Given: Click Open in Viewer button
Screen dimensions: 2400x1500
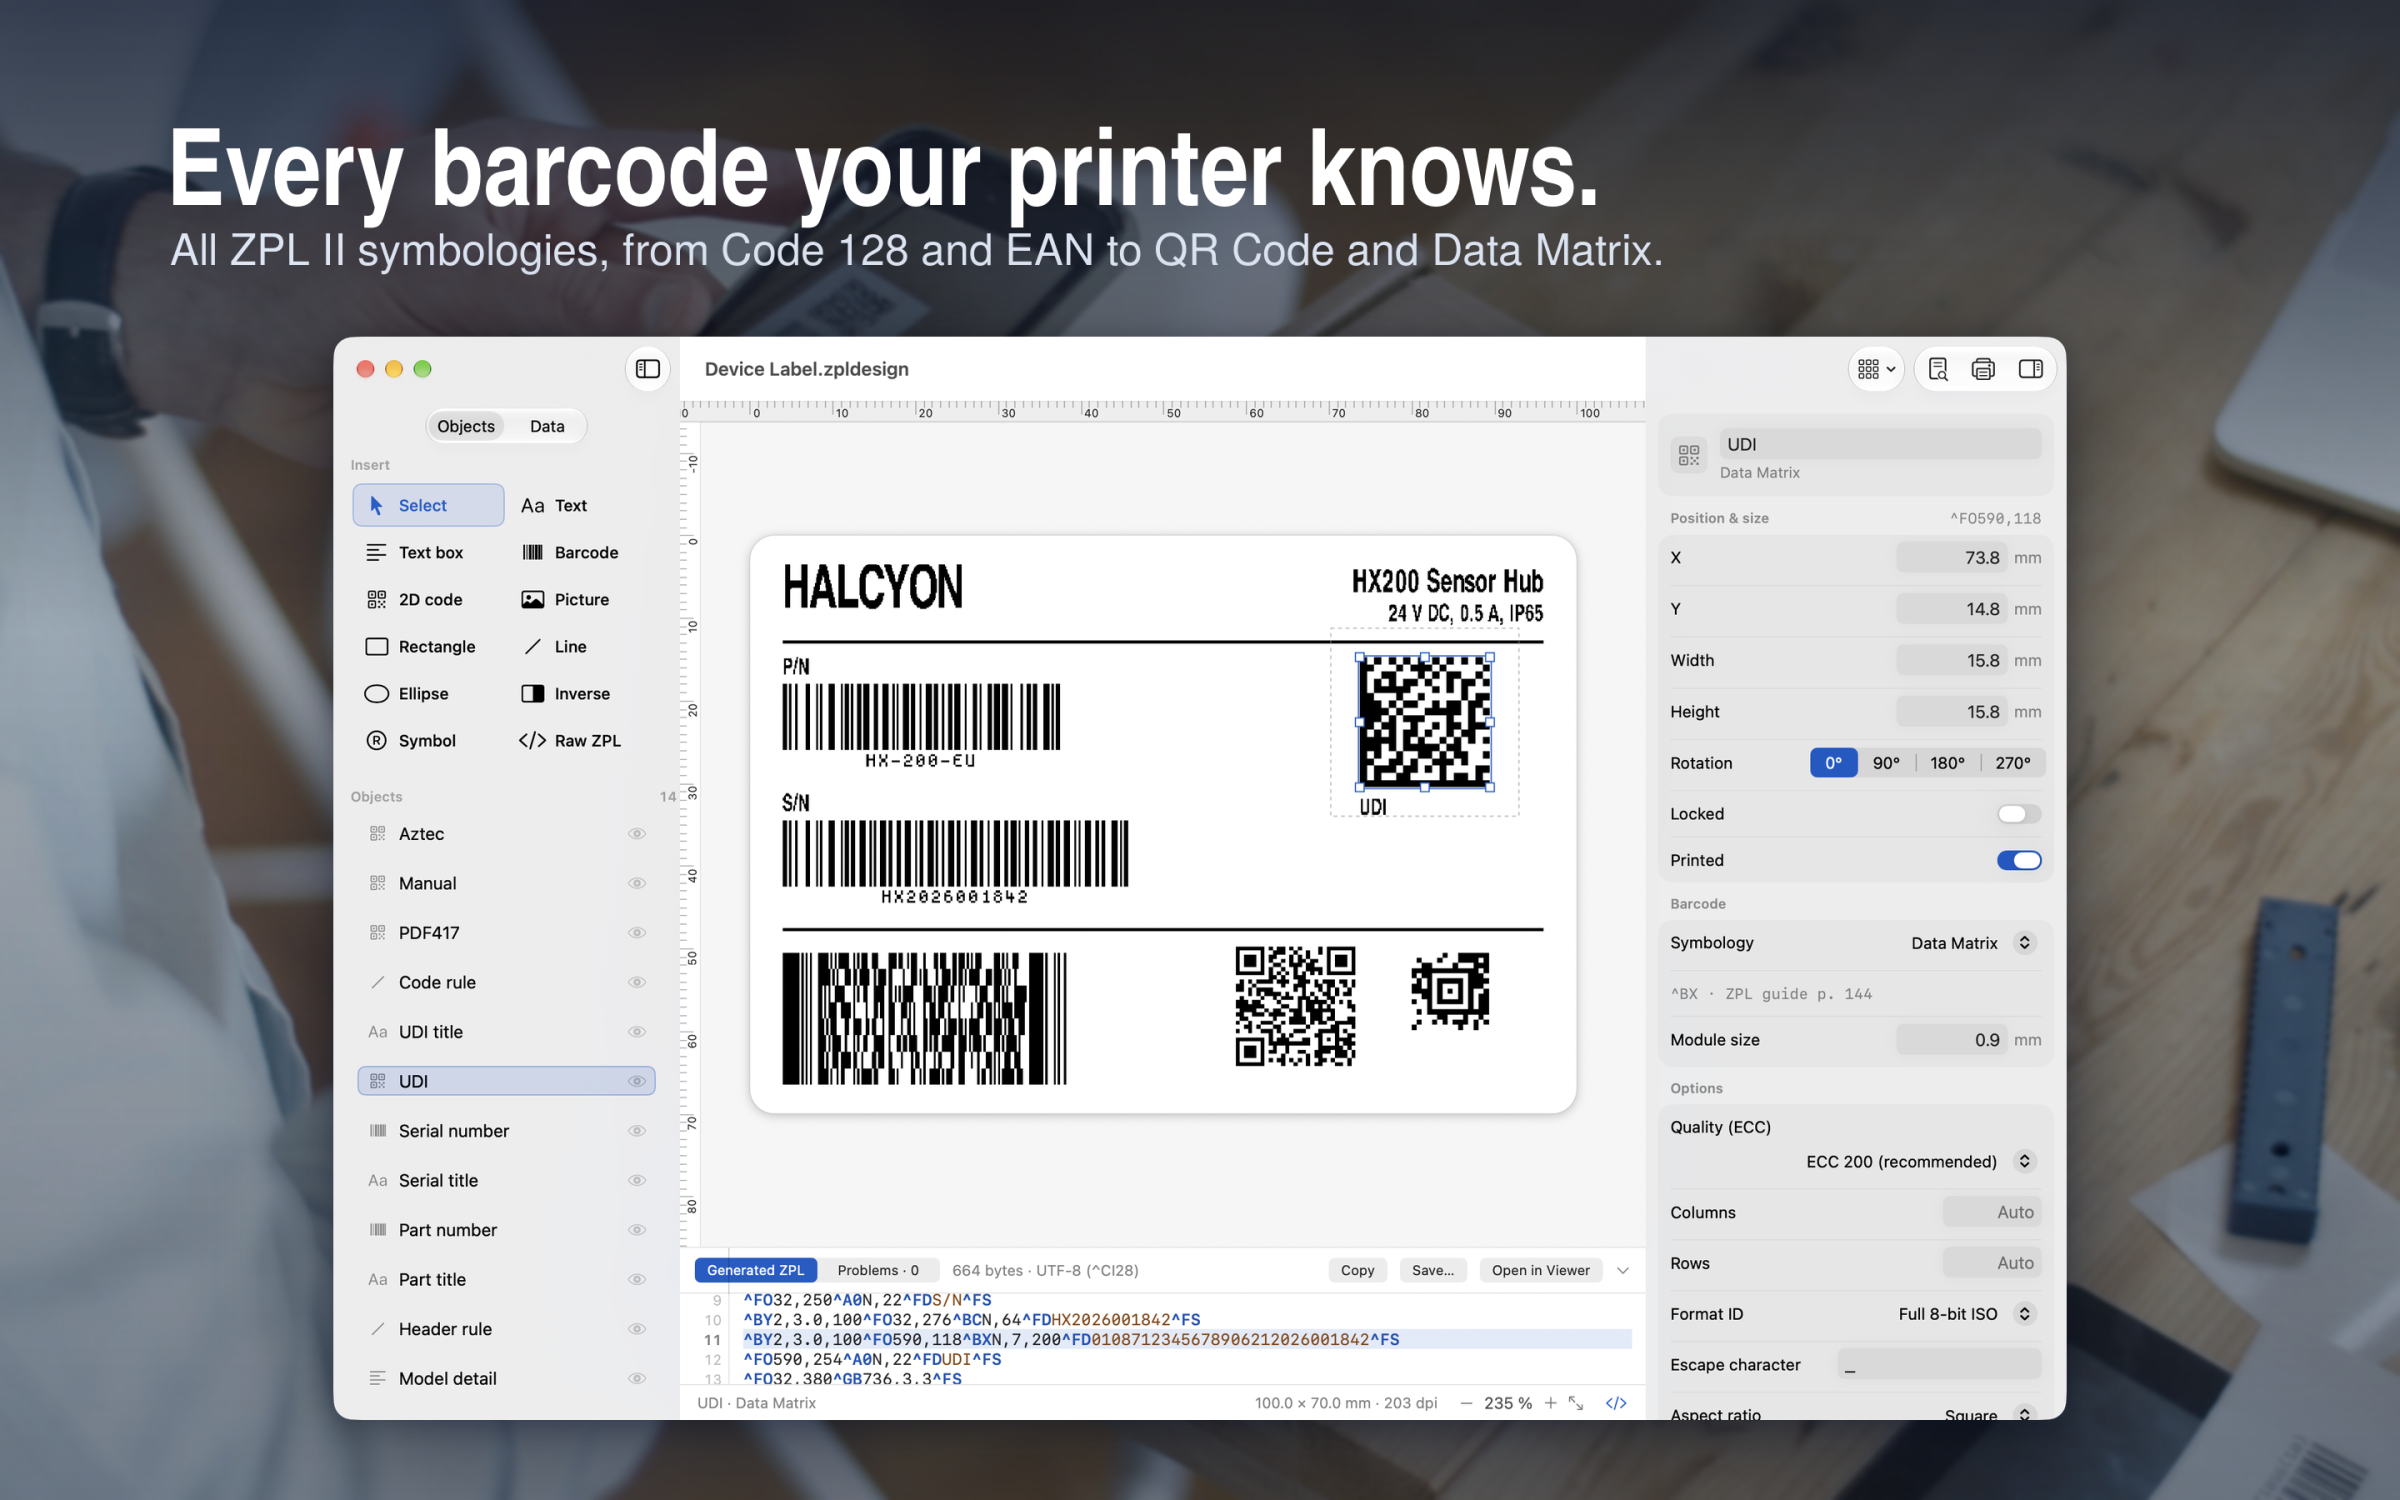Looking at the screenshot, I should pos(1540,1270).
